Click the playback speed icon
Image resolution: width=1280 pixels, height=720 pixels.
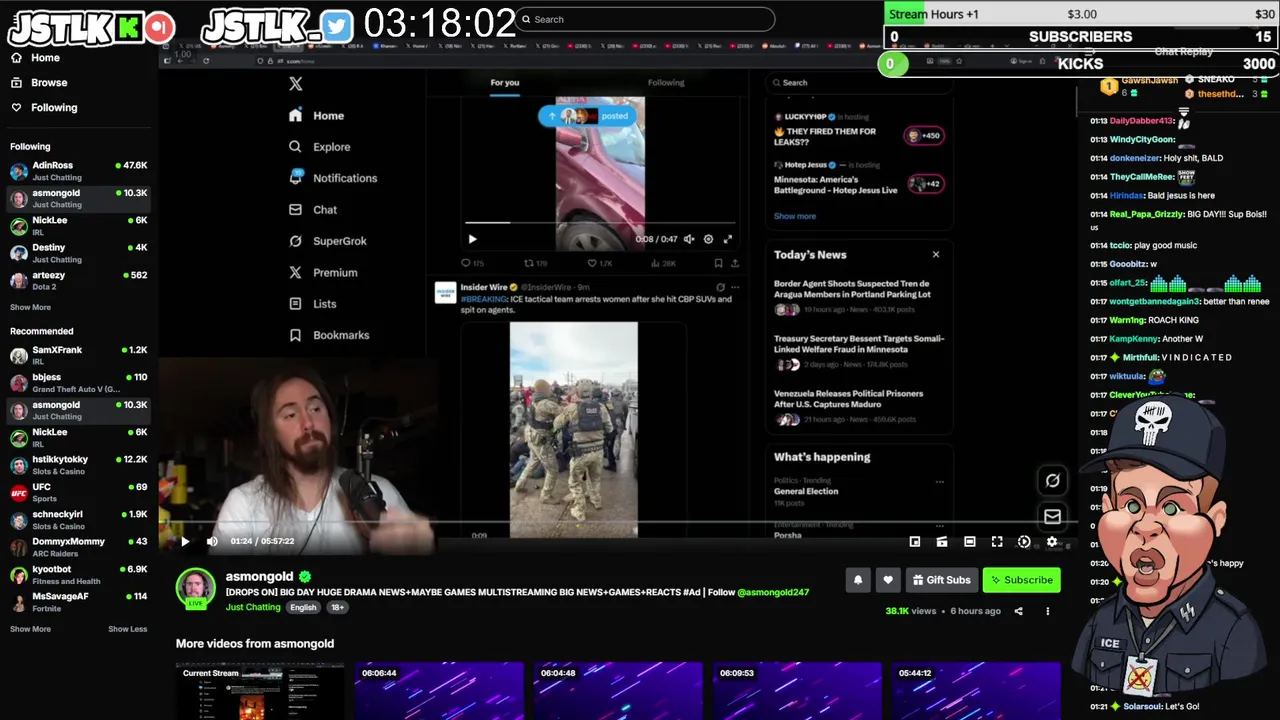click(1024, 541)
